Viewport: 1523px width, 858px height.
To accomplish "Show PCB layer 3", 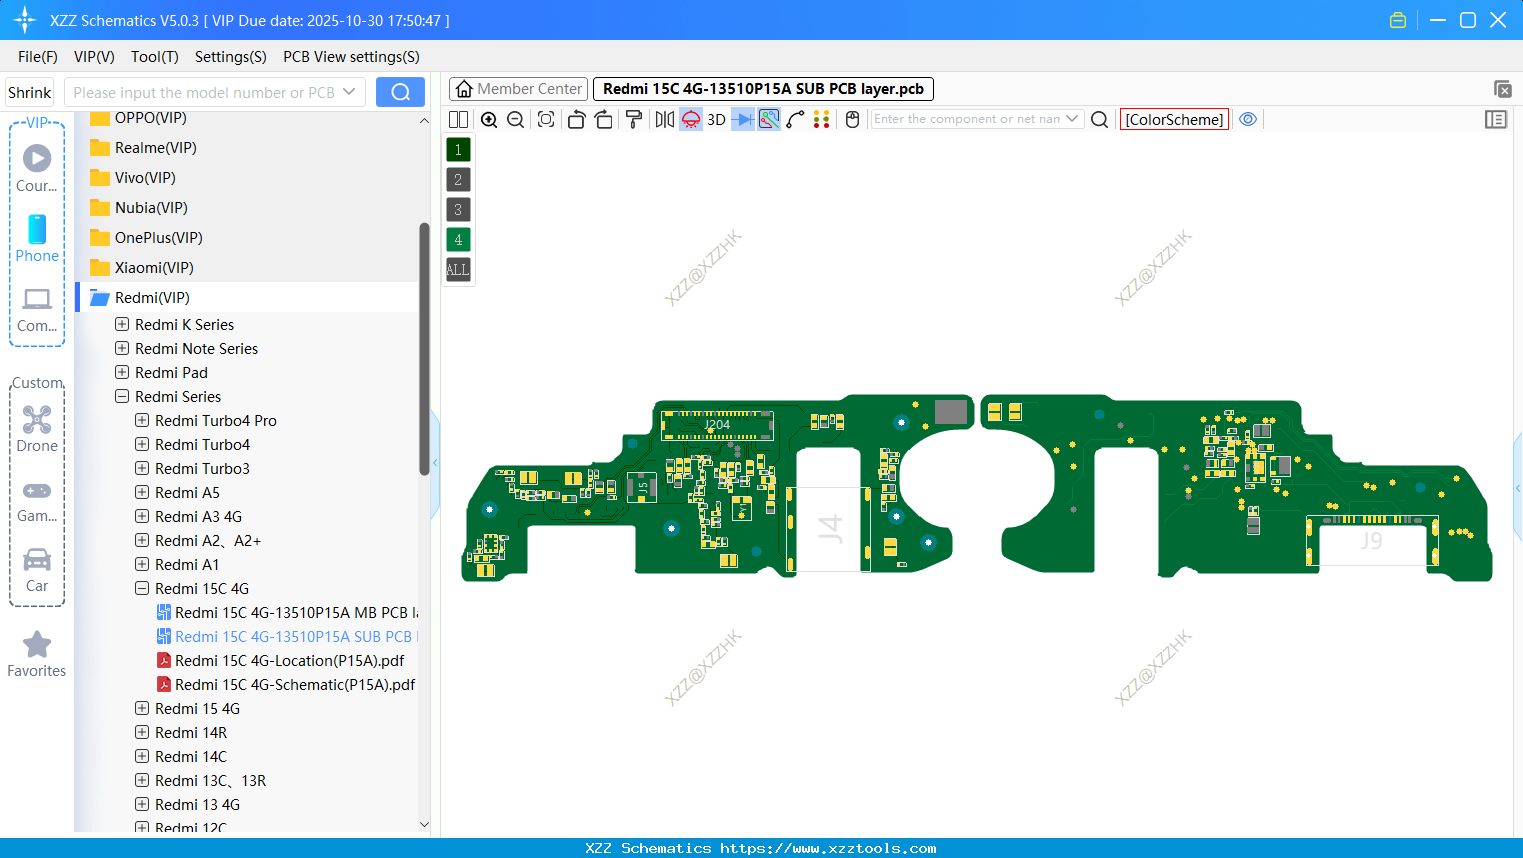I will pyautogui.click(x=458, y=210).
